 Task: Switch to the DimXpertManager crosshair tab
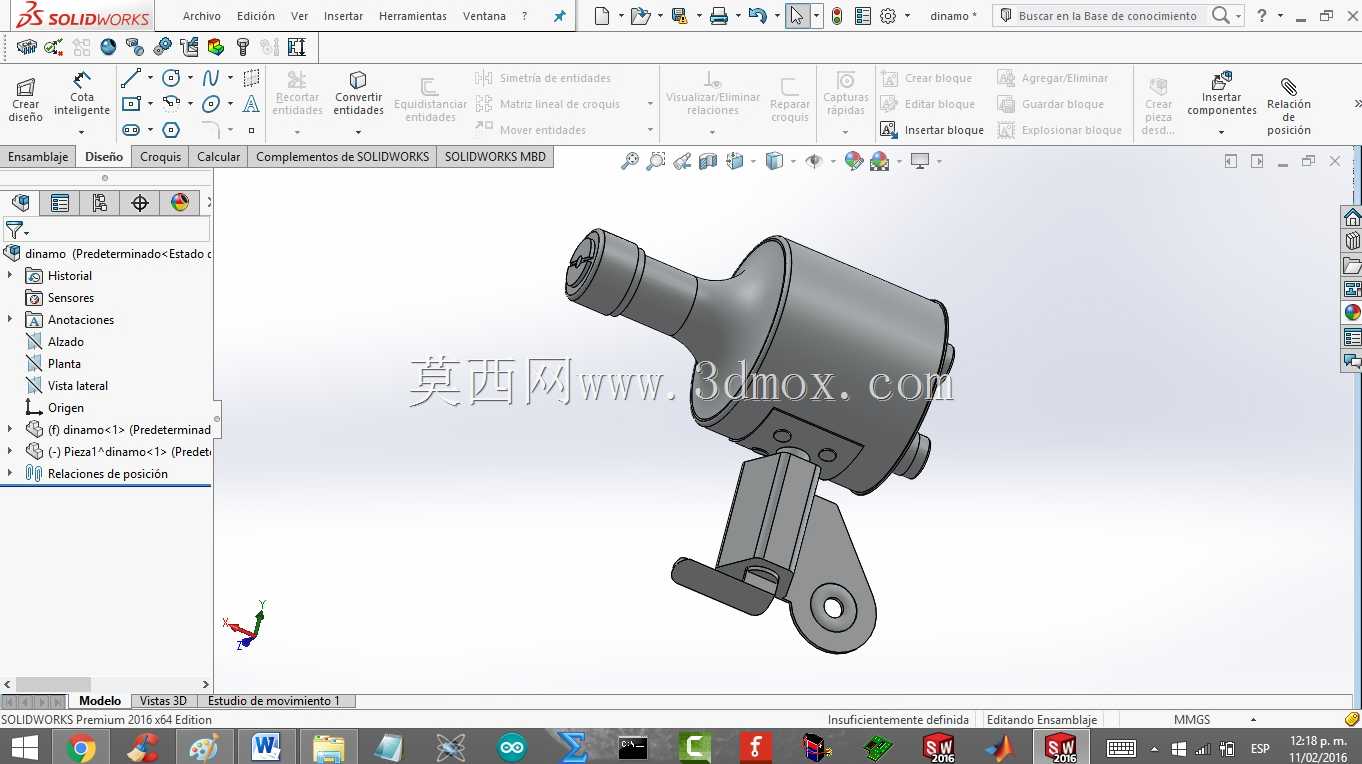pos(140,203)
